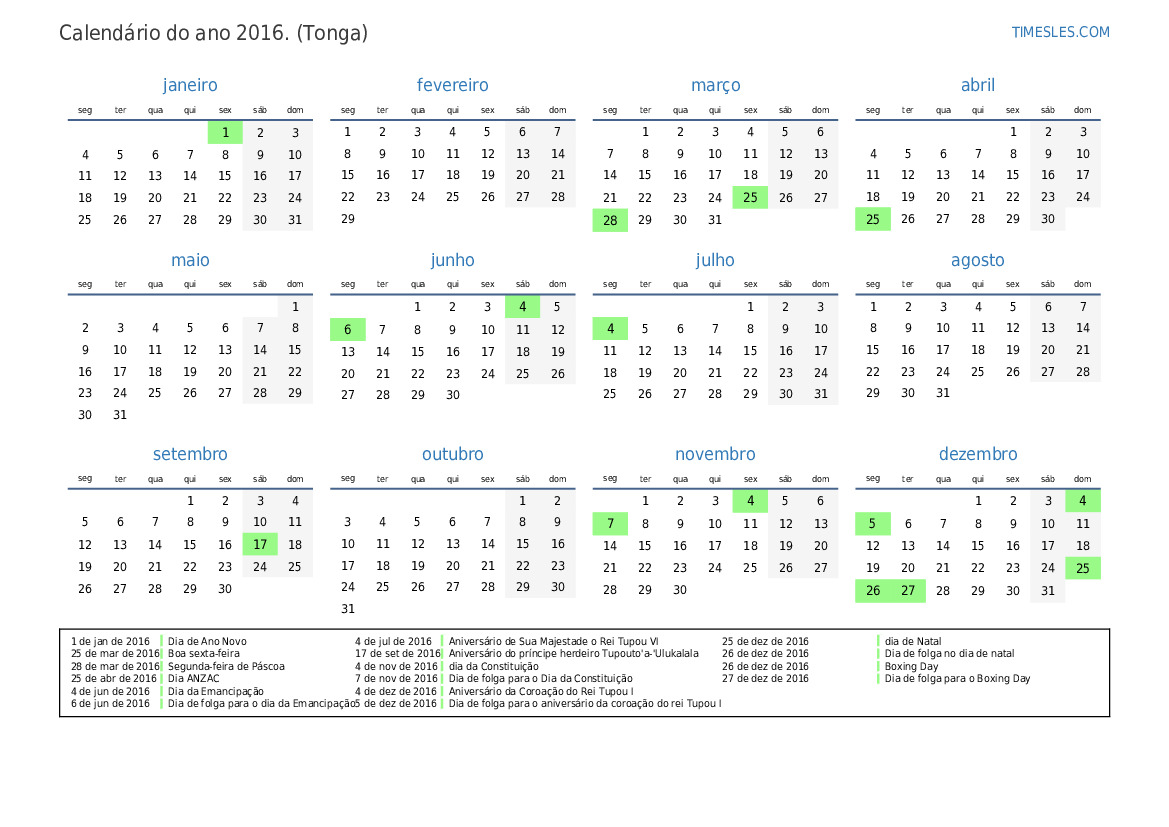This screenshot has height=827, width=1169.
Task: Click highlighted December 27 date
Action: (x=907, y=591)
